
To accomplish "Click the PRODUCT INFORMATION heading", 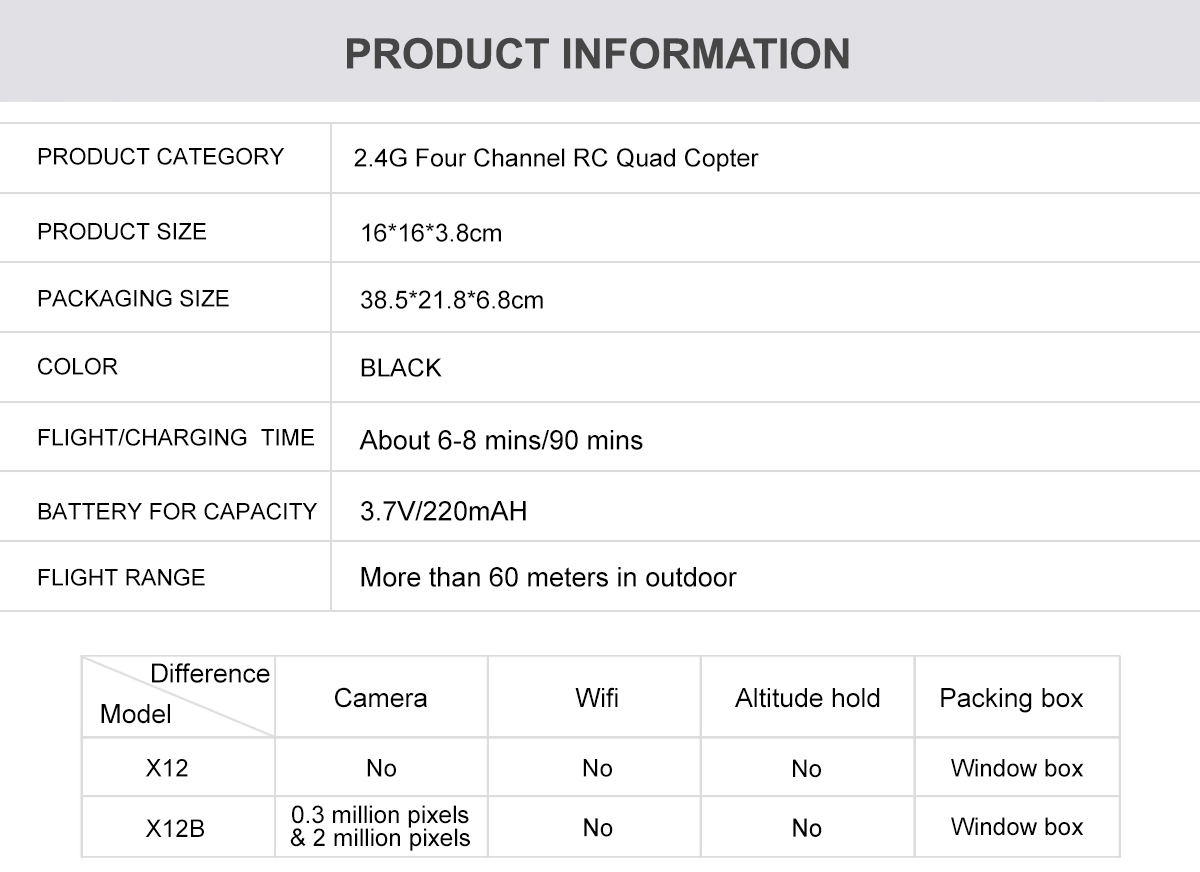I will [x=597, y=54].
